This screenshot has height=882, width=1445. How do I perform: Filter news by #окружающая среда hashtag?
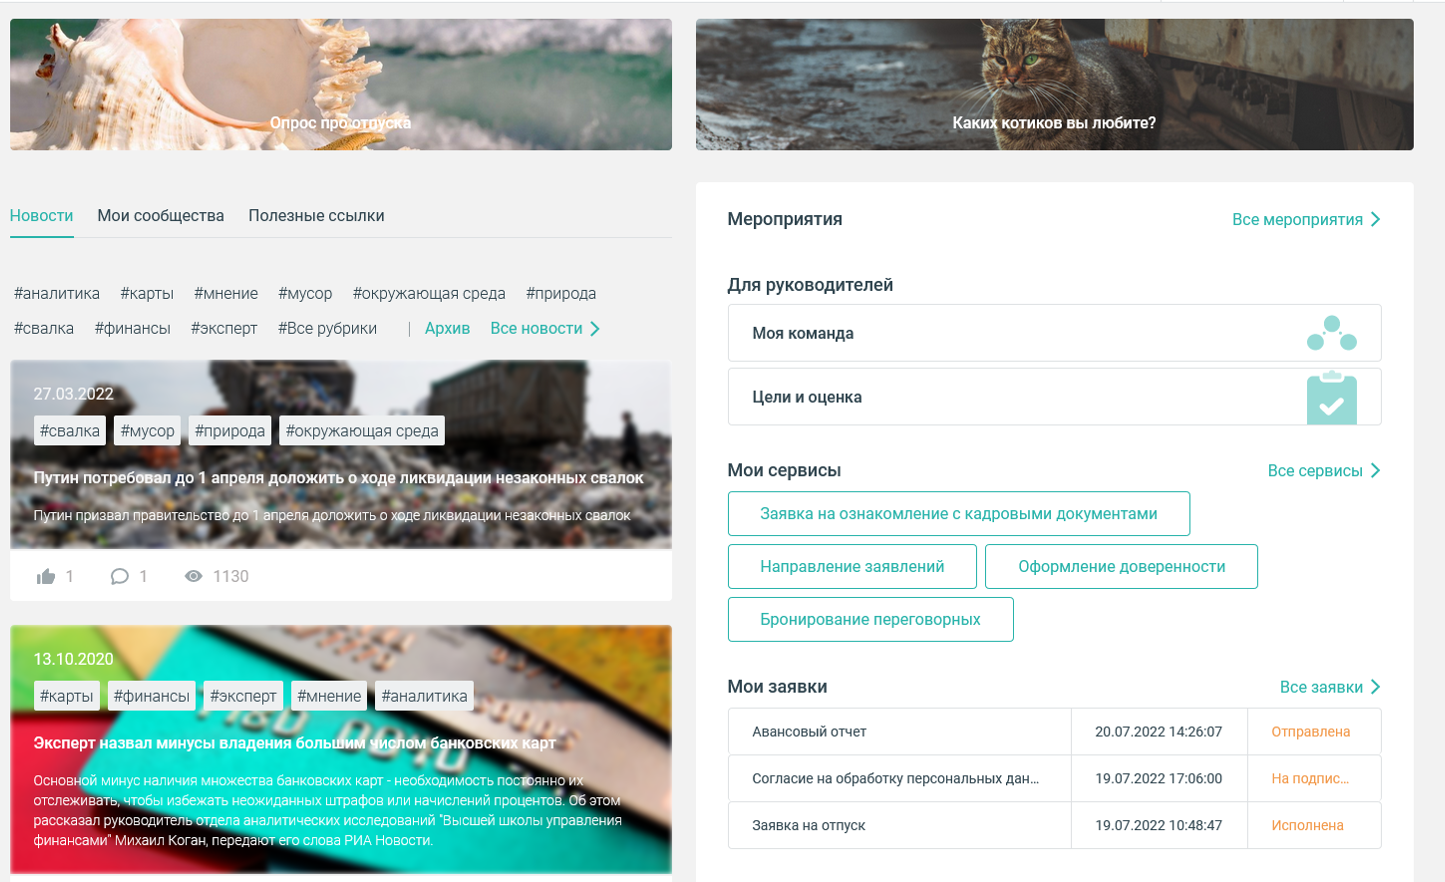tap(429, 293)
